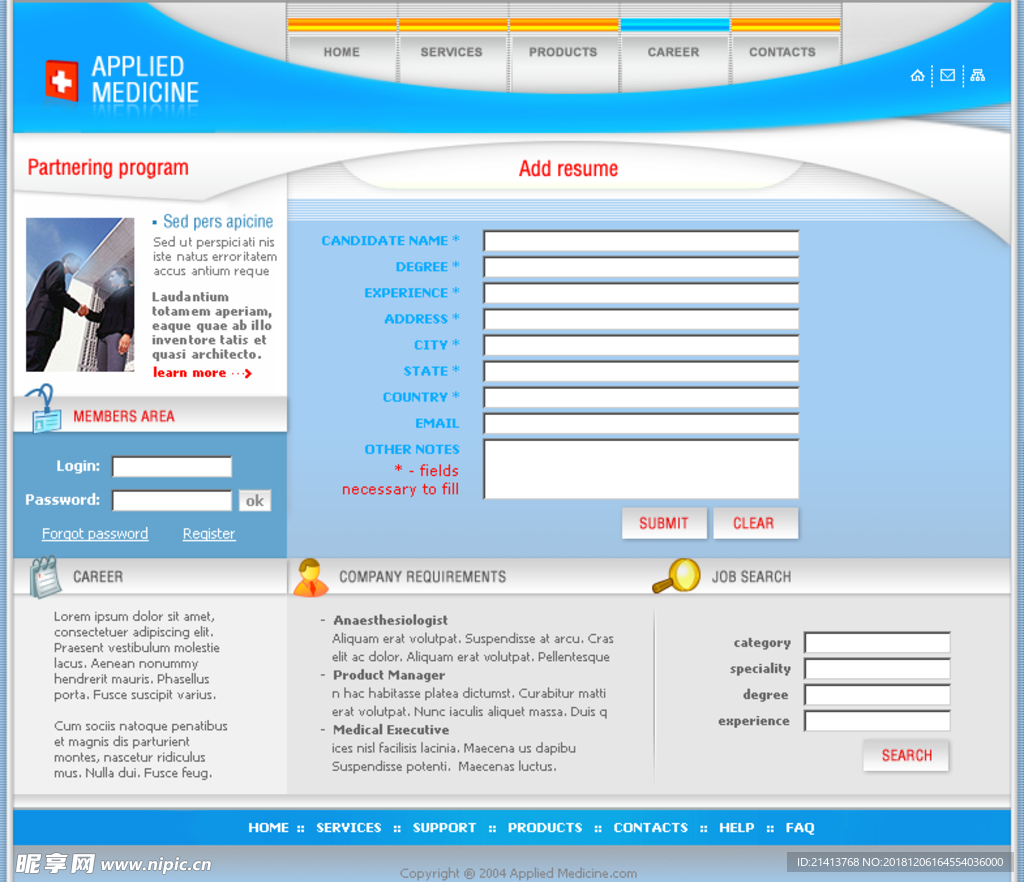The image size is (1024, 882).
Task: Follow the Forgot password link
Action: click(x=95, y=534)
